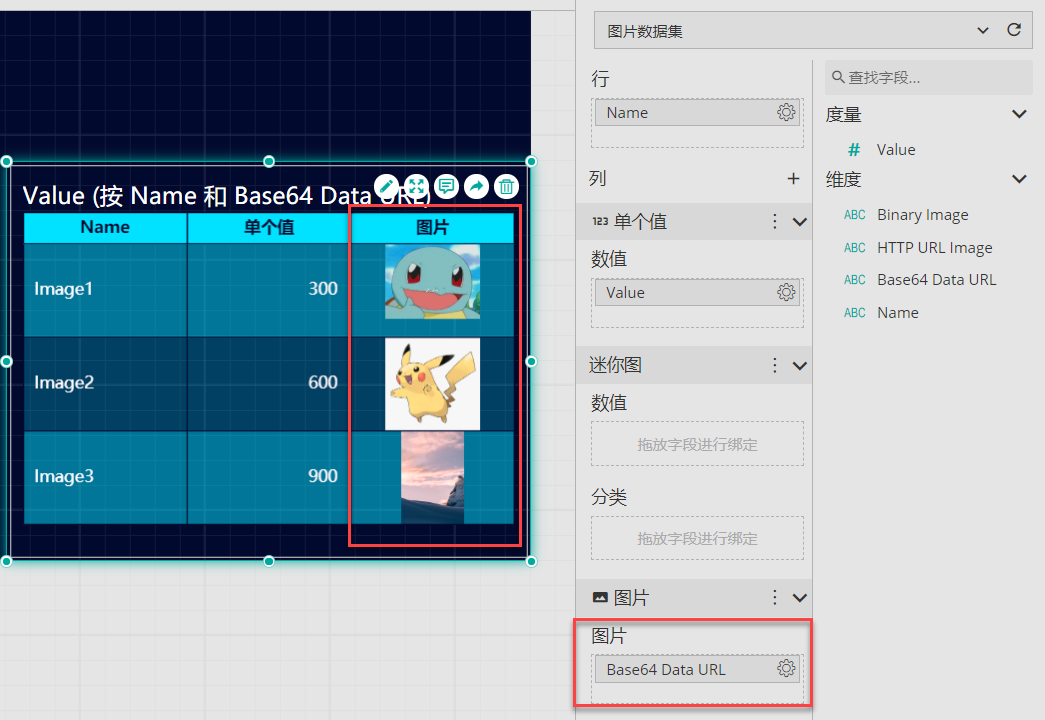Screen dimensions: 1045x720
Task: Refresh the 图片数据集 dataset
Action: click(x=1014, y=31)
